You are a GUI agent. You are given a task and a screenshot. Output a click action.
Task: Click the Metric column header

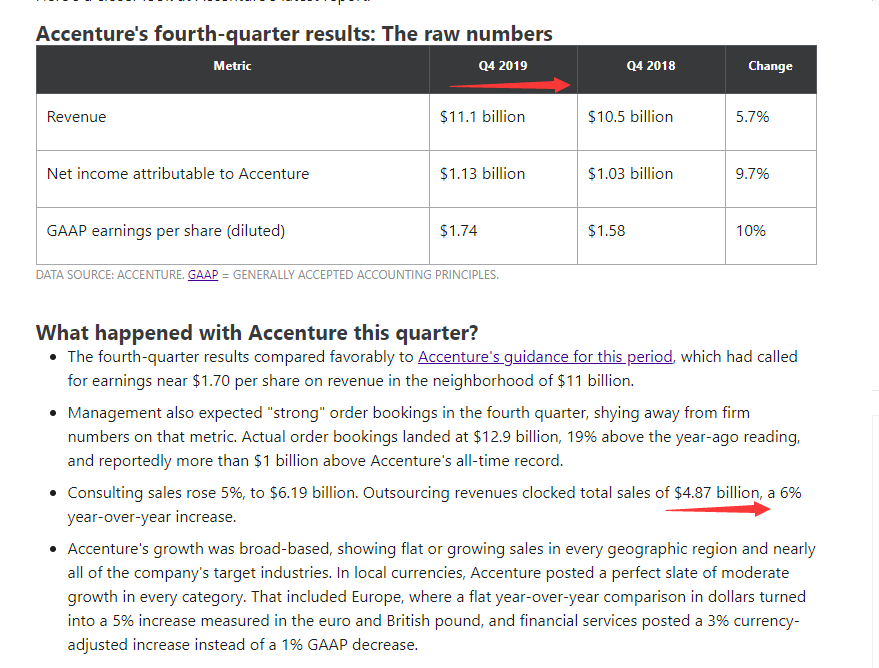233,69
